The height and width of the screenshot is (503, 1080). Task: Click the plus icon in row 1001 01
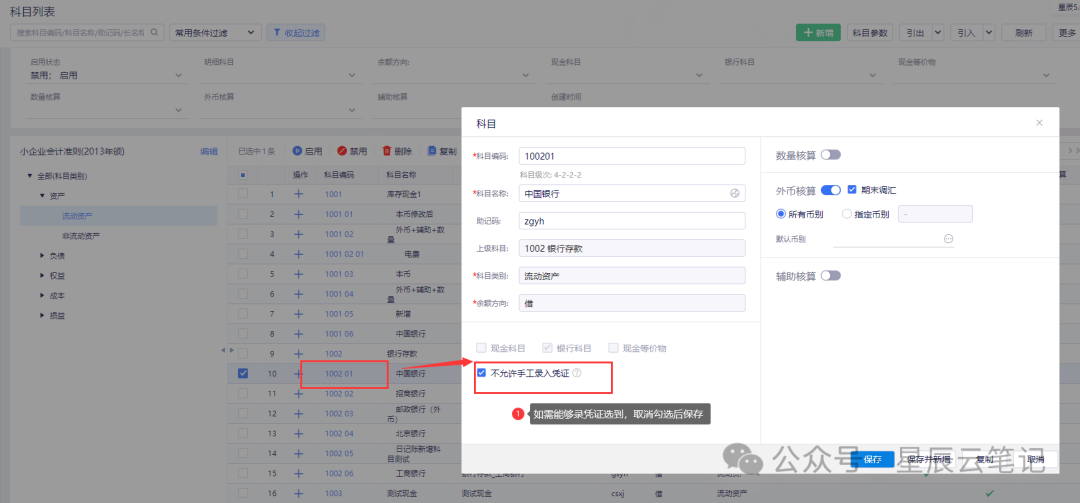[x=299, y=214]
